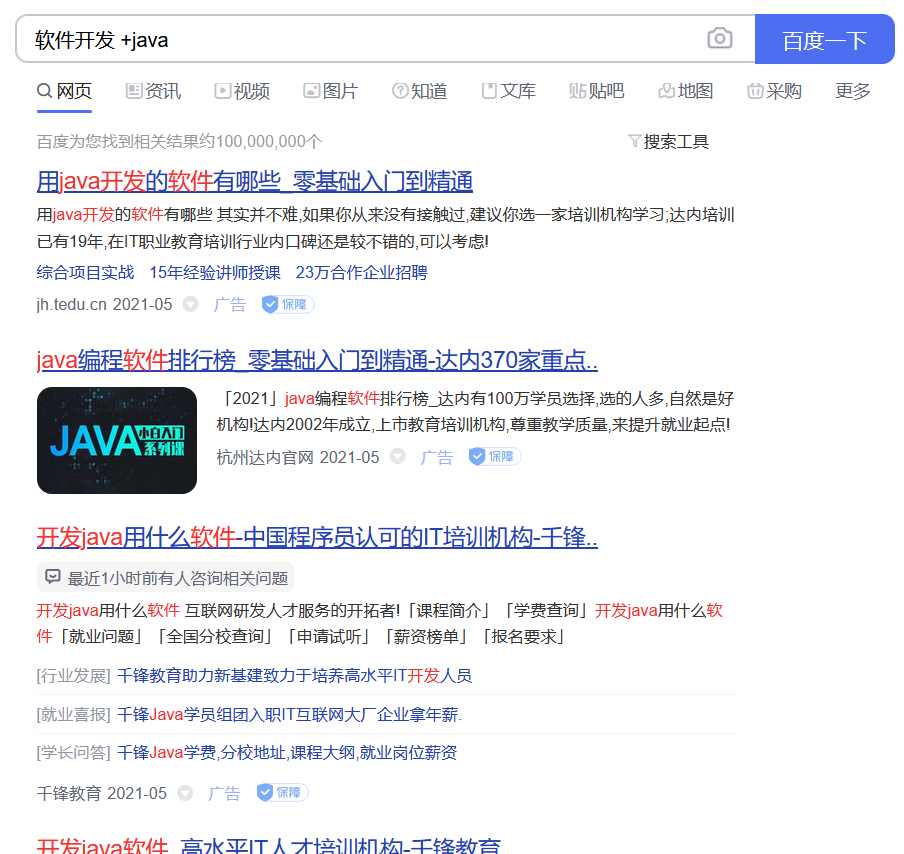The image size is (904, 854).
Task: Switch to the 图片 tab
Action: pos(331,91)
